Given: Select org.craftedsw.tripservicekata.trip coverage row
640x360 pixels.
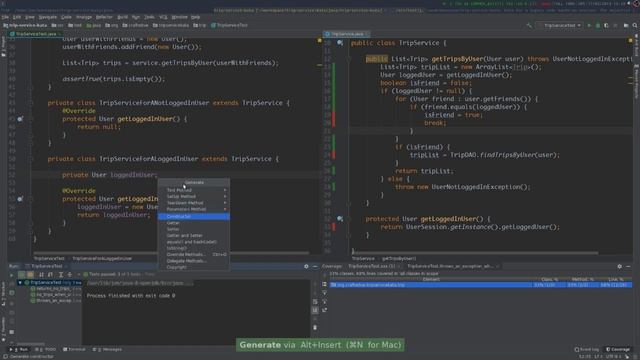Looking at the screenshot, I should click(x=481, y=285).
